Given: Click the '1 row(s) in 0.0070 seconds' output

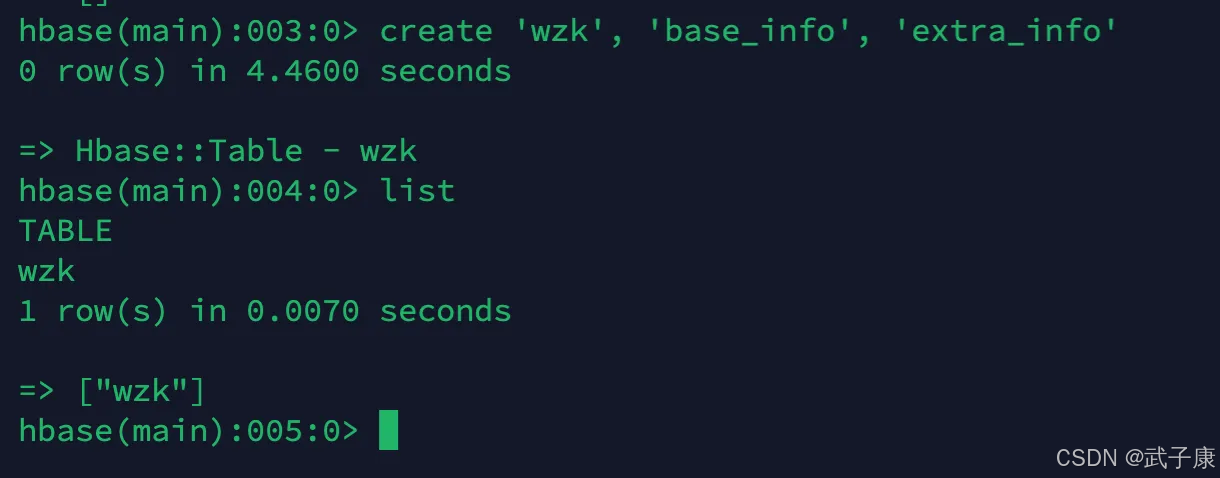Looking at the screenshot, I should pos(265,311).
